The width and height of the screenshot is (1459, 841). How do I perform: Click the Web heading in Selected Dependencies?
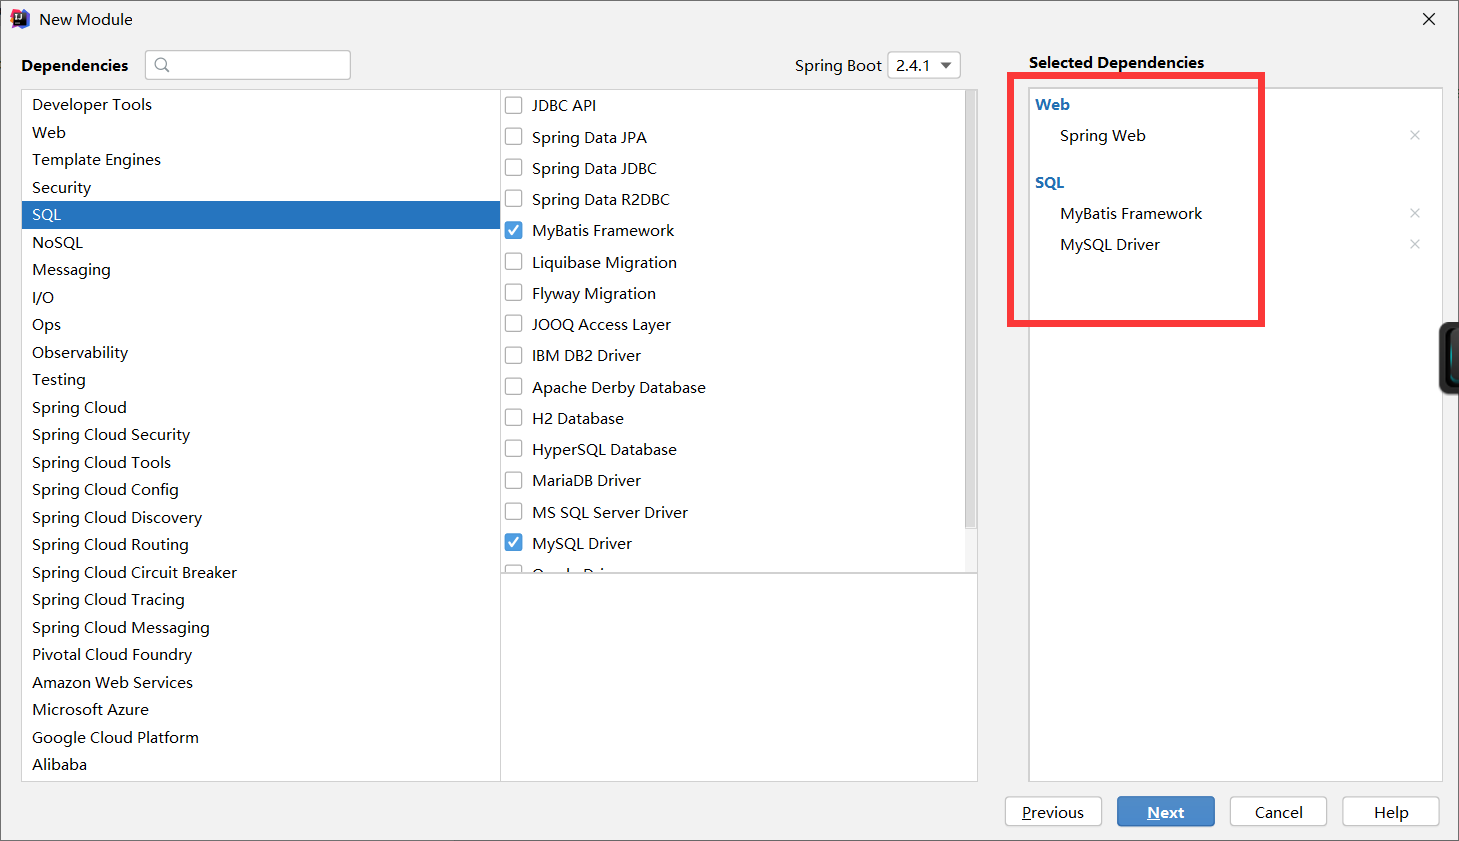click(x=1052, y=104)
